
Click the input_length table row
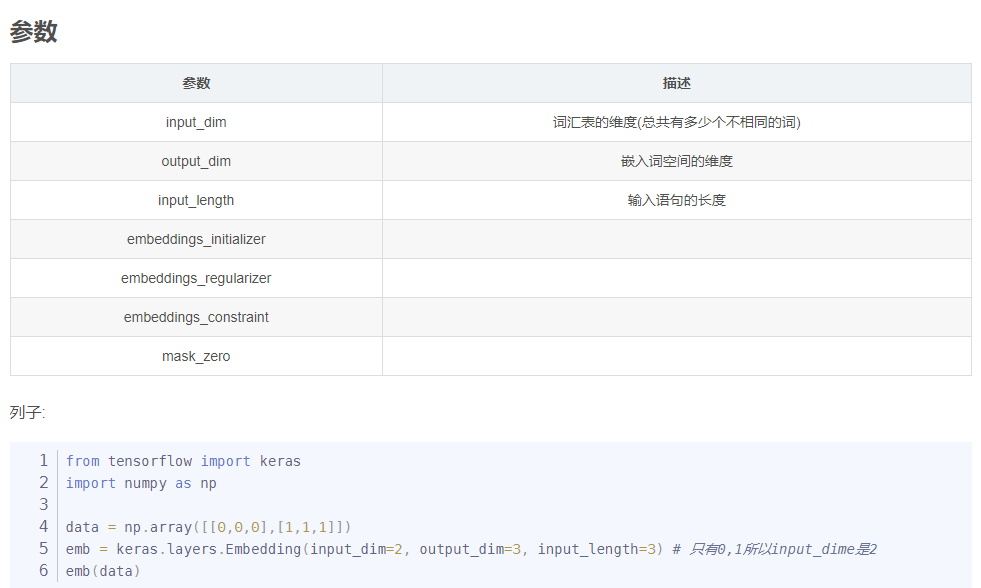195,200
